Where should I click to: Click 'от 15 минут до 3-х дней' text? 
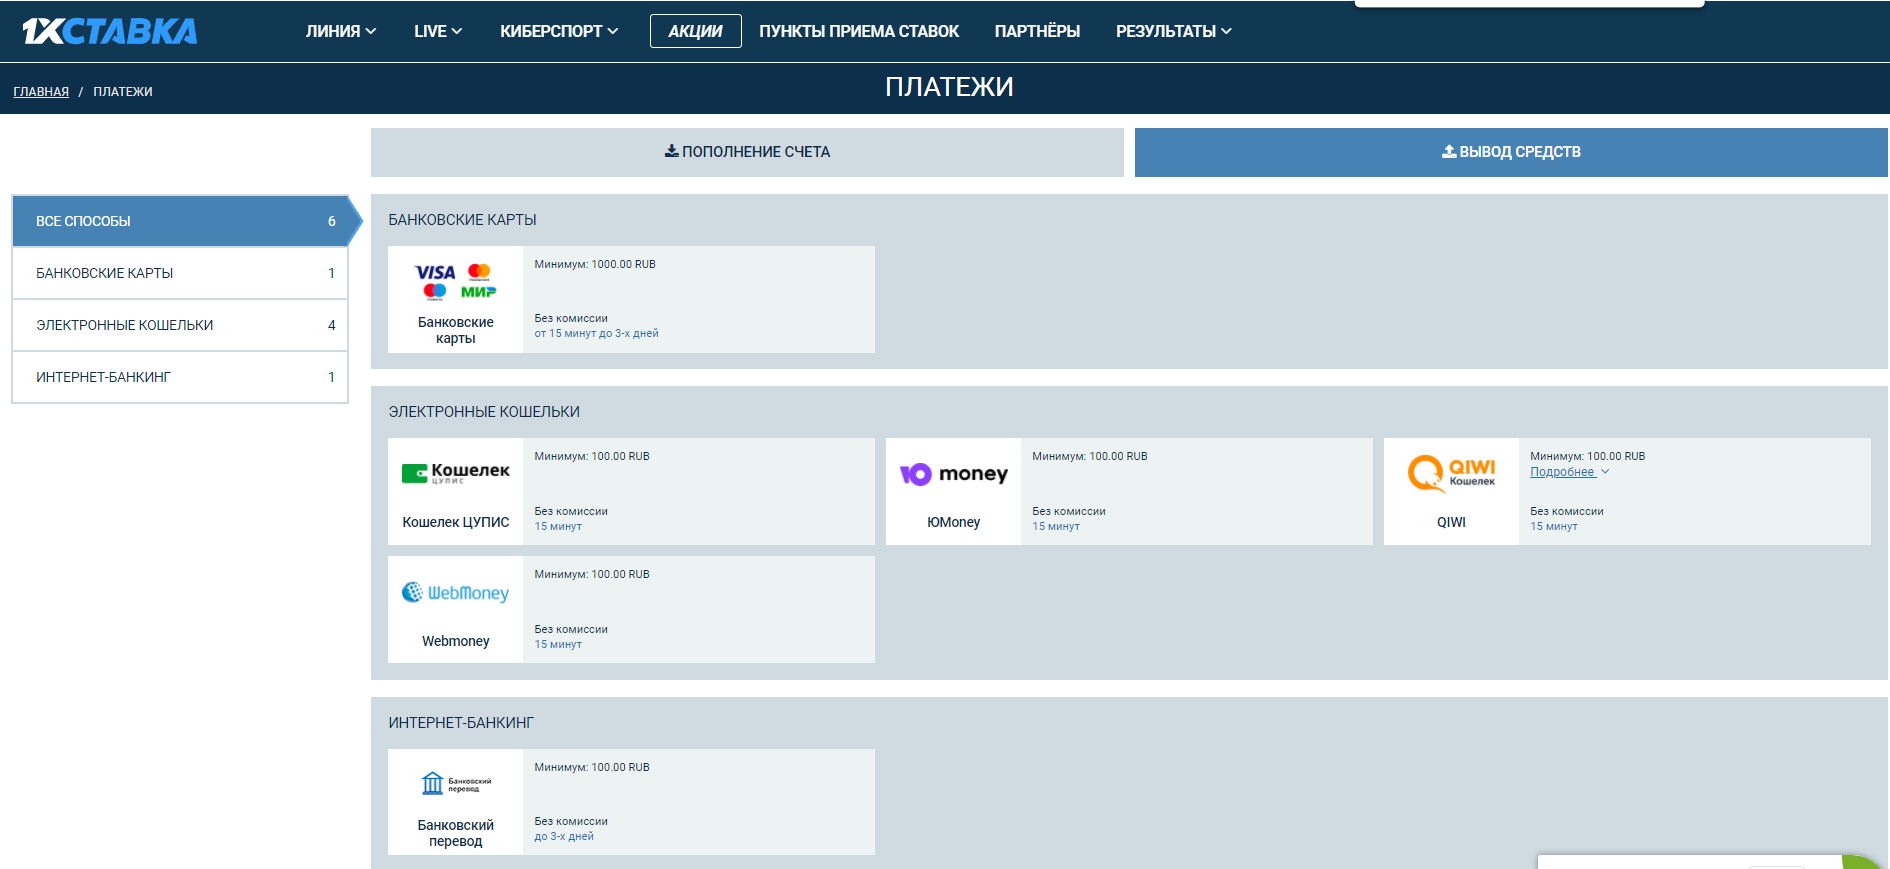click(x=596, y=333)
